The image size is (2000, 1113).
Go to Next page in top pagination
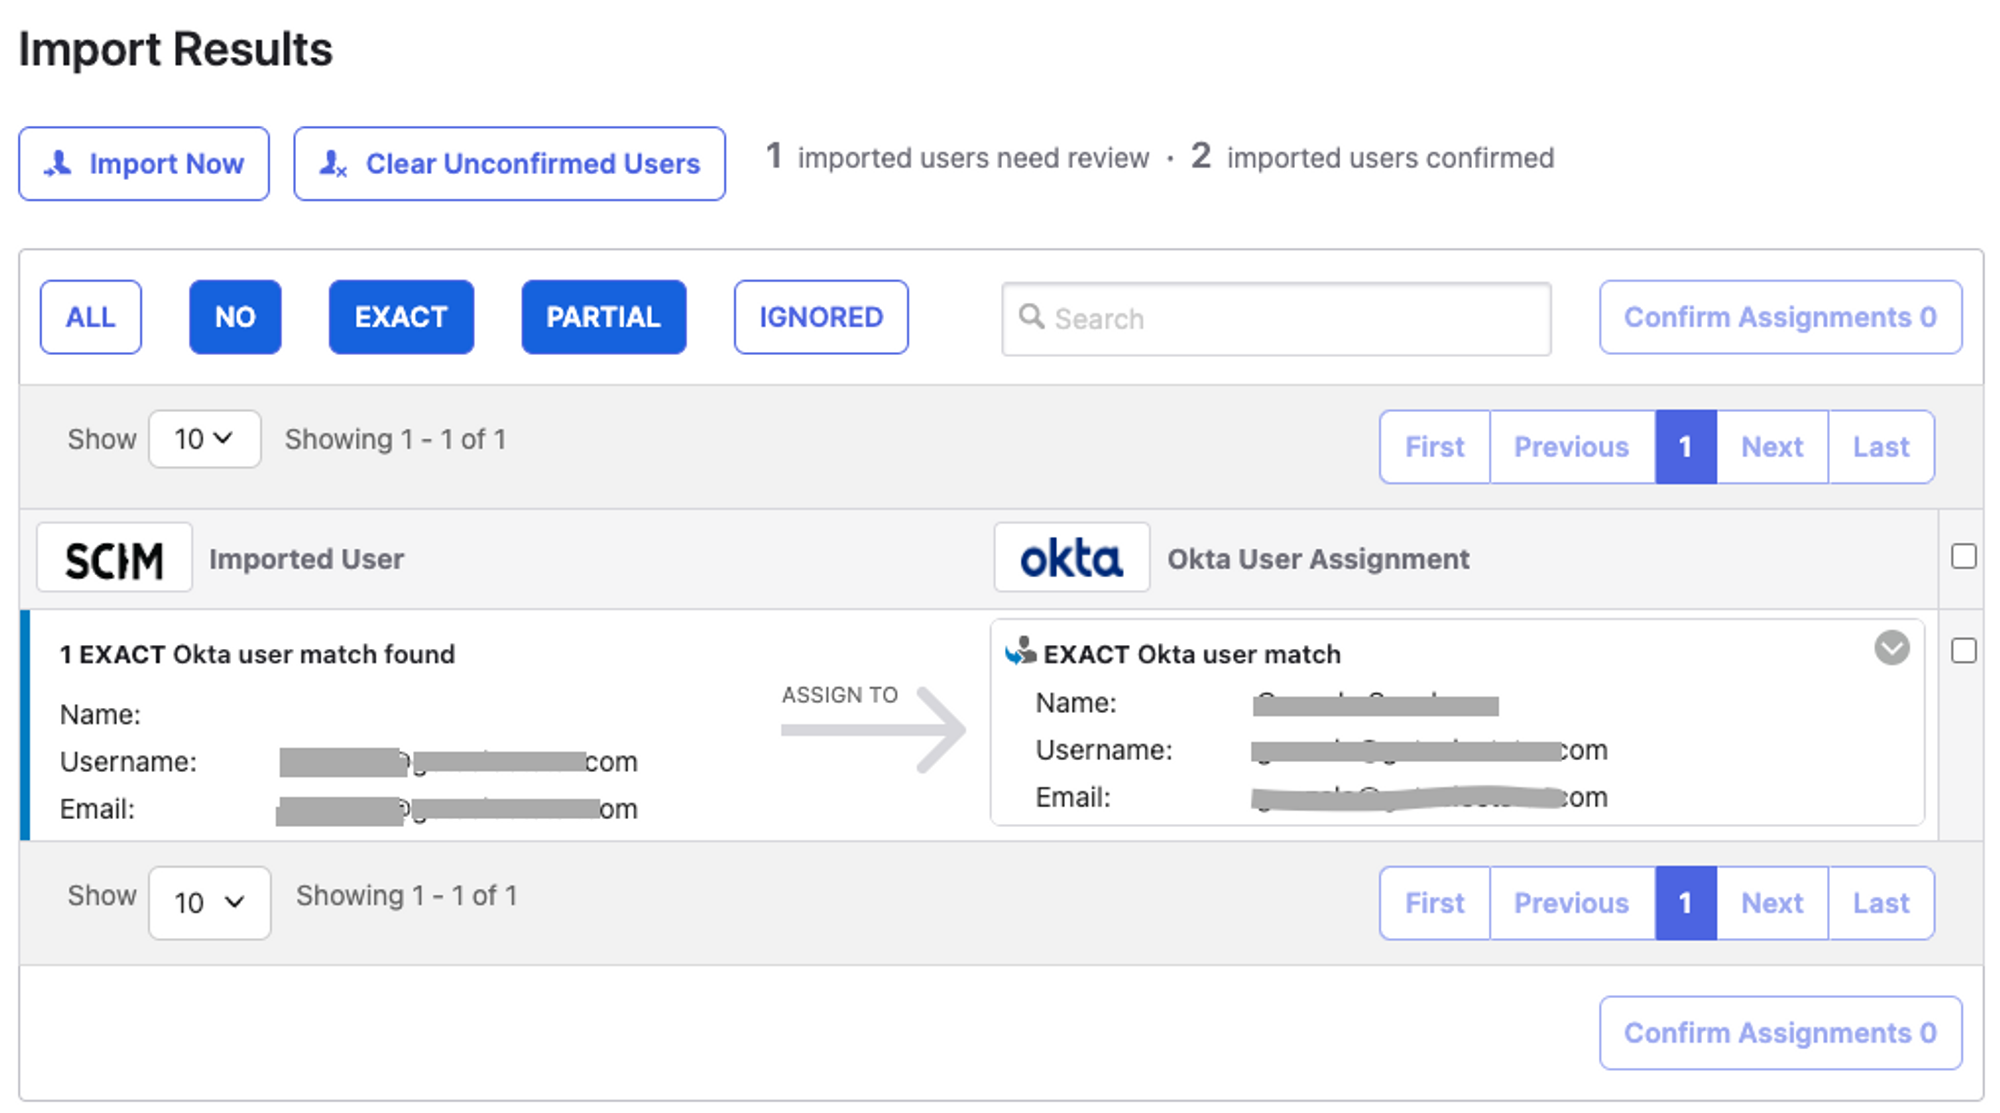(x=1772, y=447)
